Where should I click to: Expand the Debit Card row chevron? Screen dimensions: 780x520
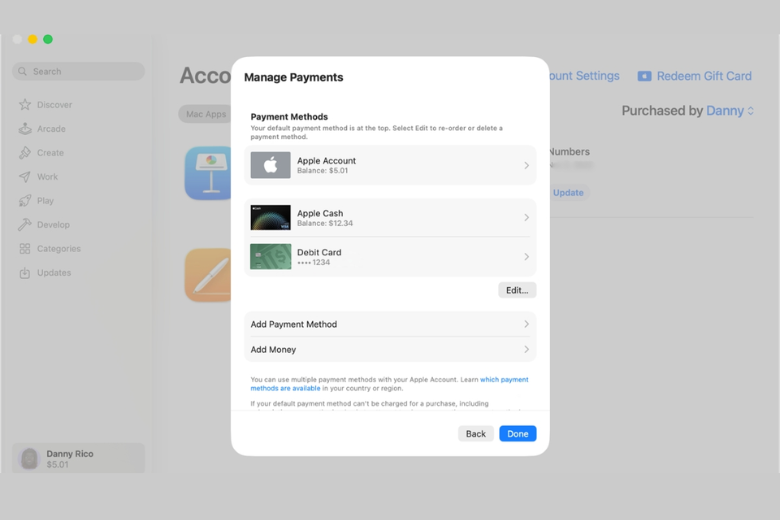coord(526,257)
